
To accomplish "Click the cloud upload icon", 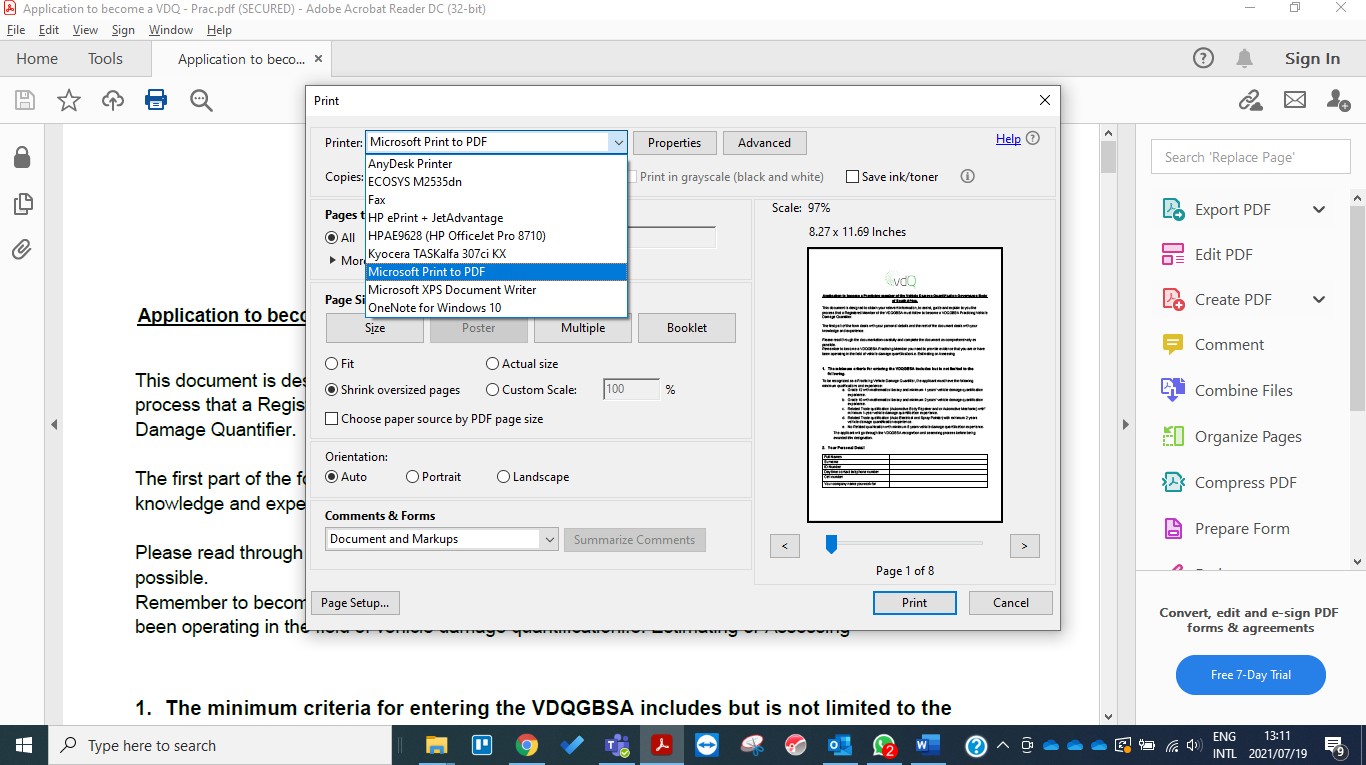I will pyautogui.click(x=113, y=100).
